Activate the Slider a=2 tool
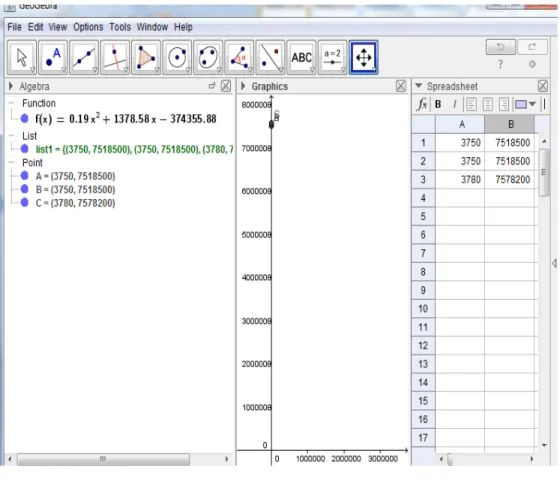 click(332, 58)
